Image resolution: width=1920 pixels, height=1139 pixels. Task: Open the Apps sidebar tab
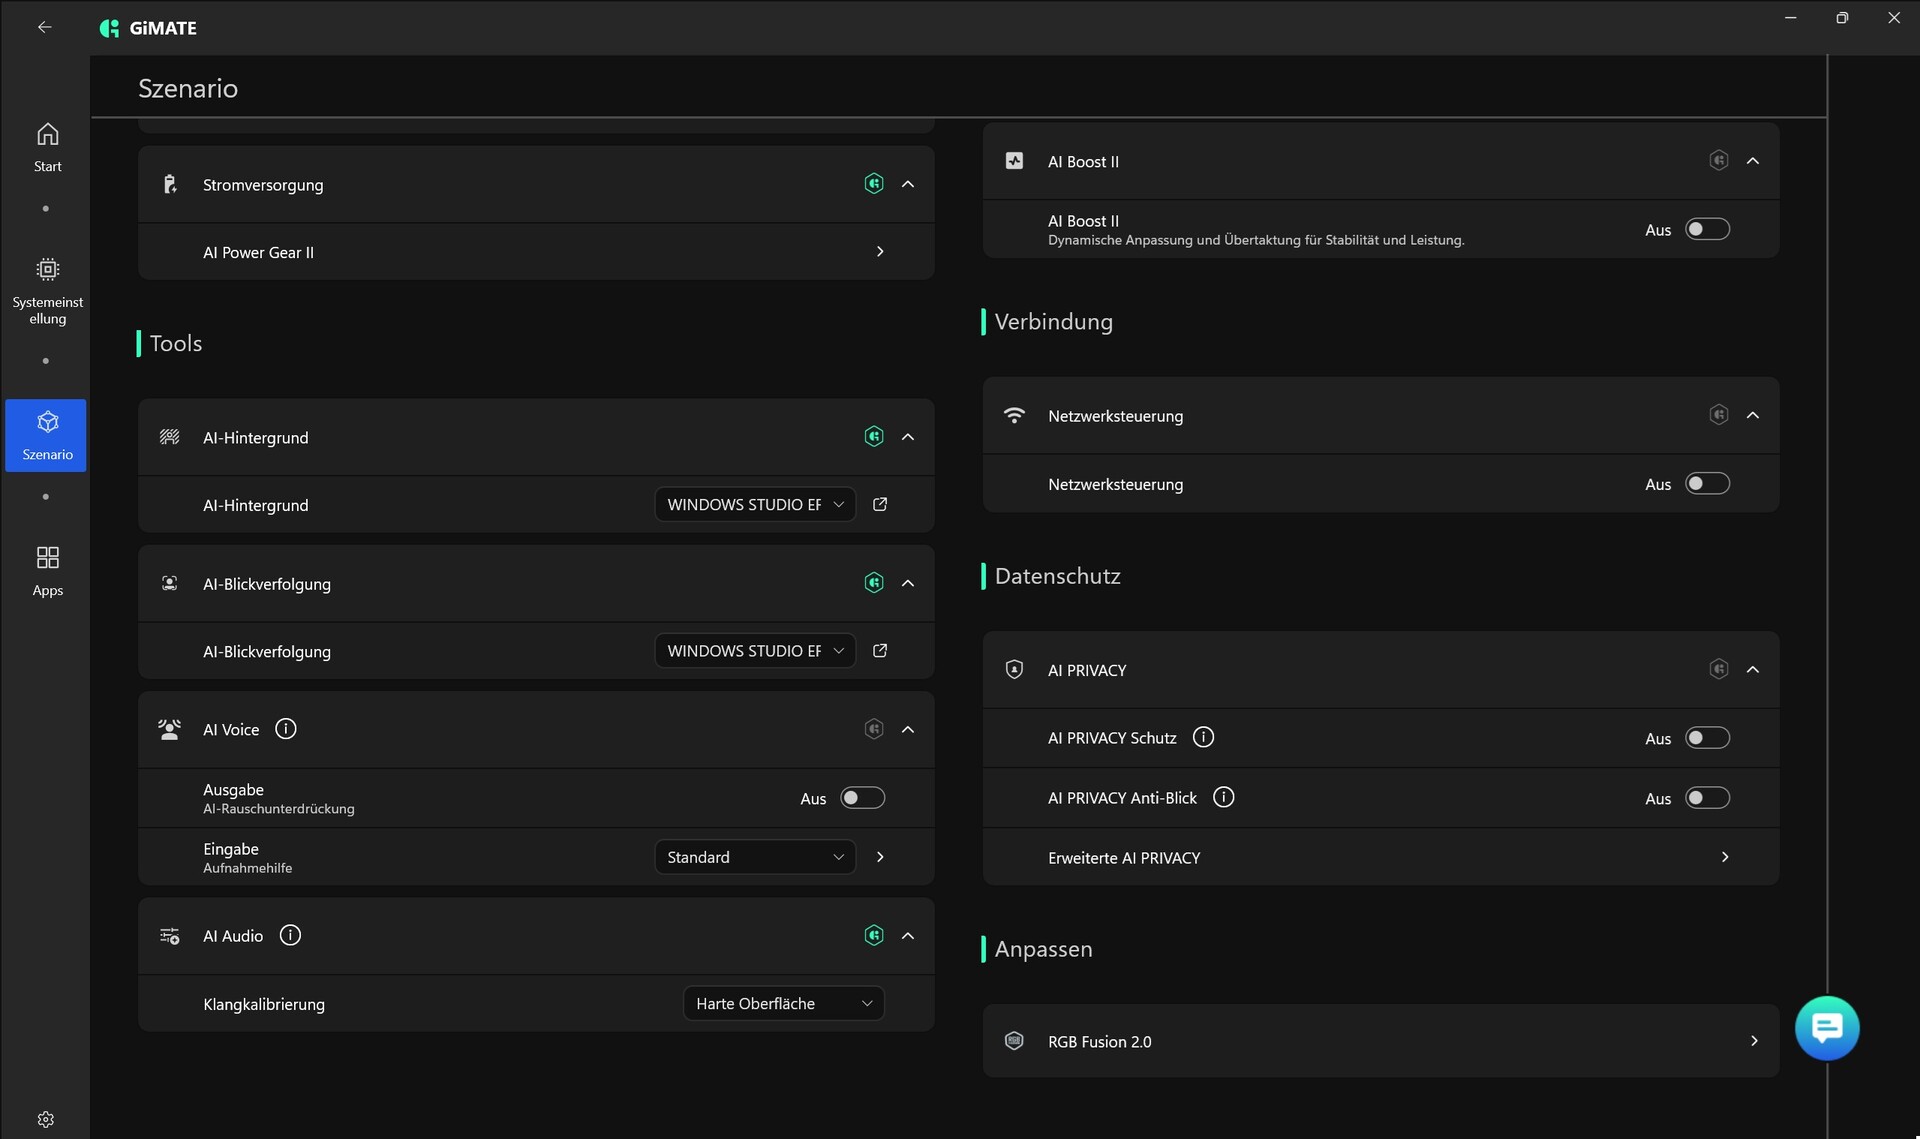pos(47,571)
